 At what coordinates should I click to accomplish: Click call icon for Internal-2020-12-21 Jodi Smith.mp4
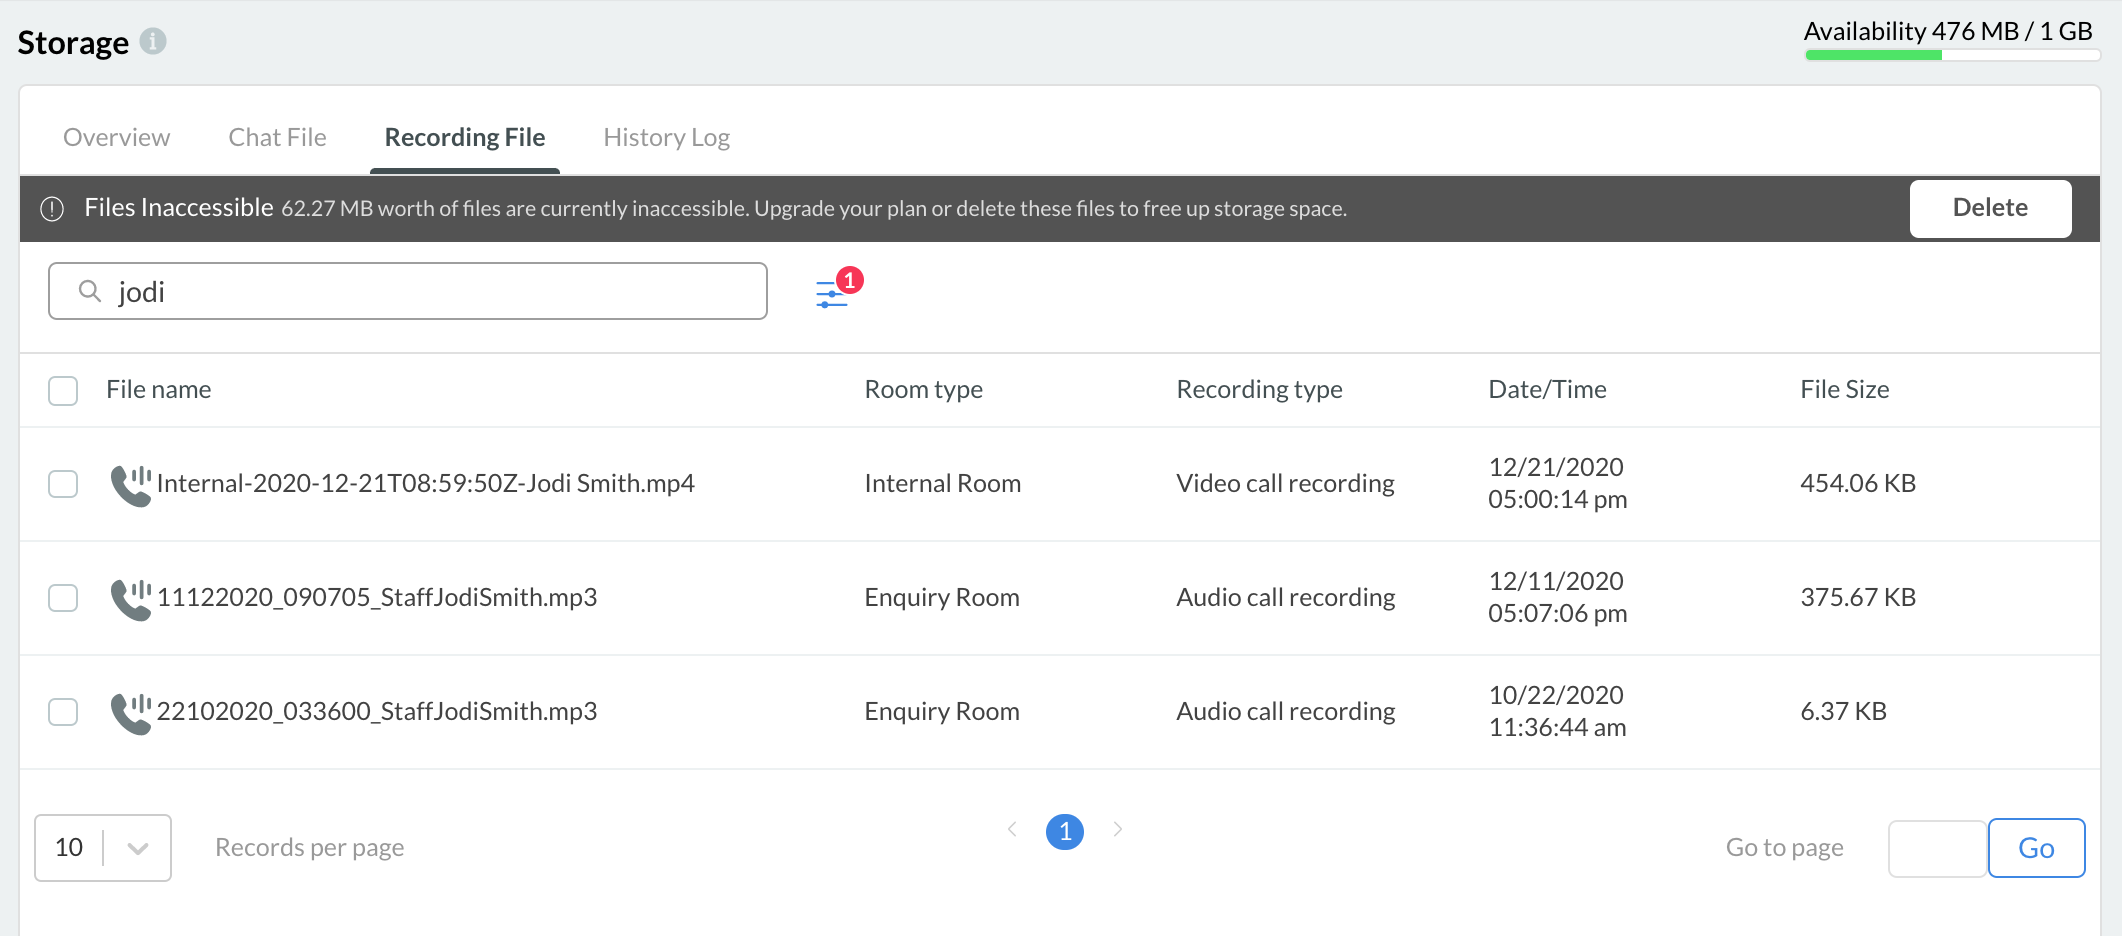131,485
